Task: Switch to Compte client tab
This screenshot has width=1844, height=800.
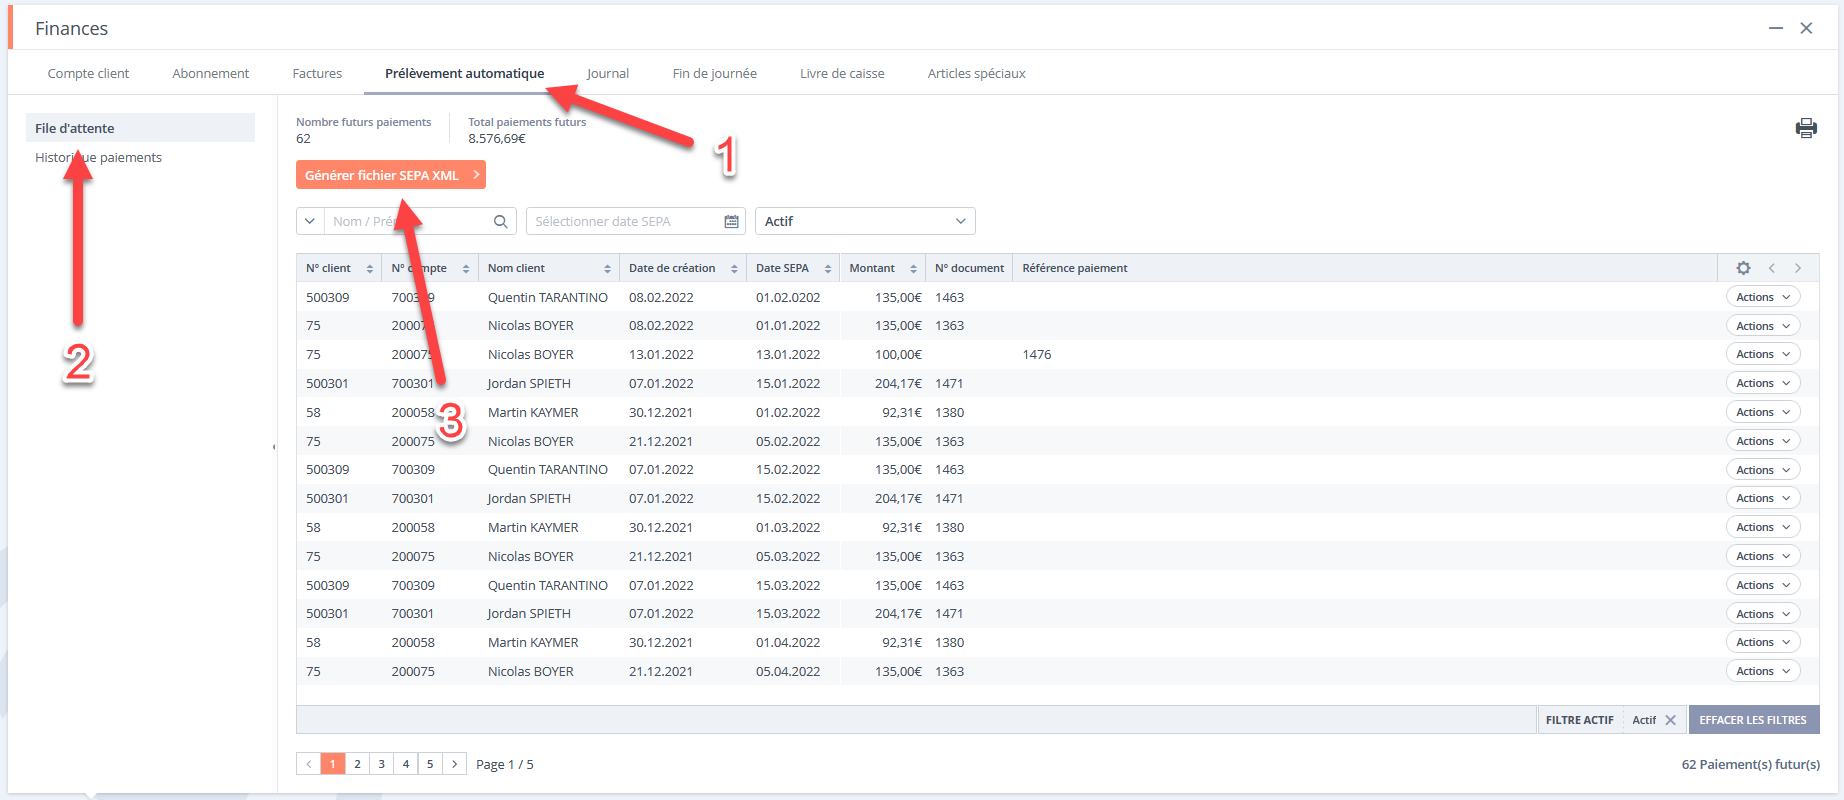Action: coord(88,73)
